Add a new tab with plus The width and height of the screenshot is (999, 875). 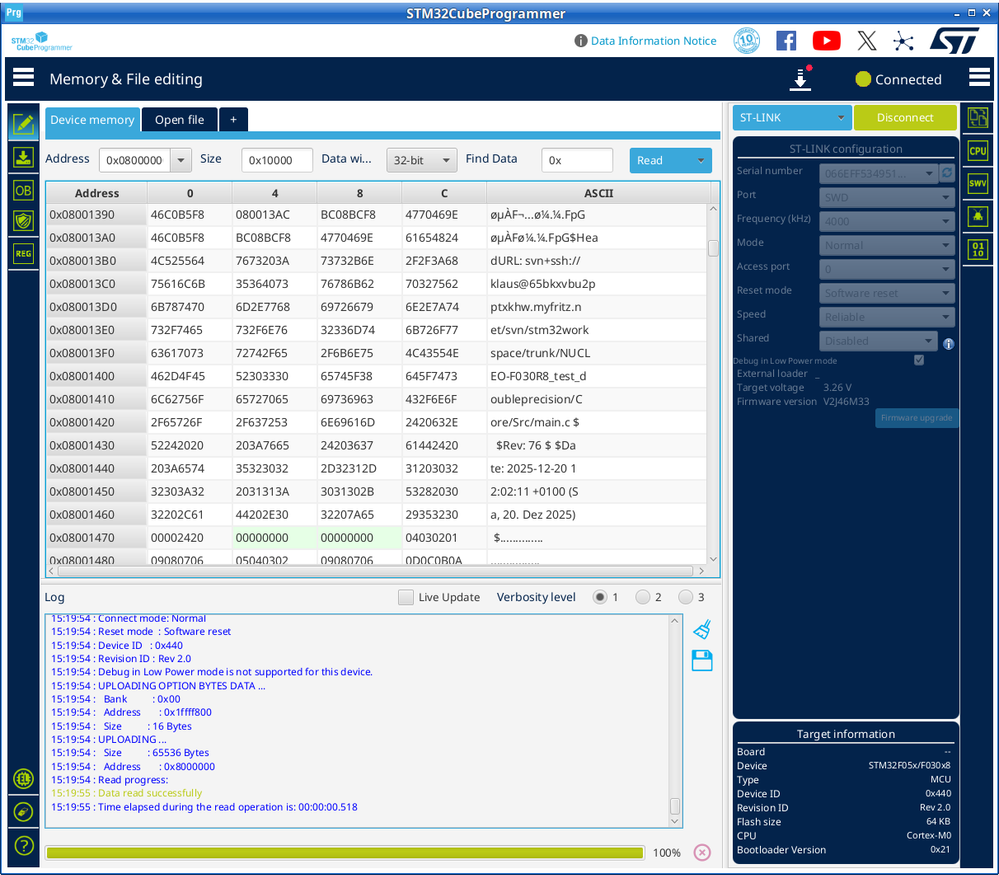[233, 120]
